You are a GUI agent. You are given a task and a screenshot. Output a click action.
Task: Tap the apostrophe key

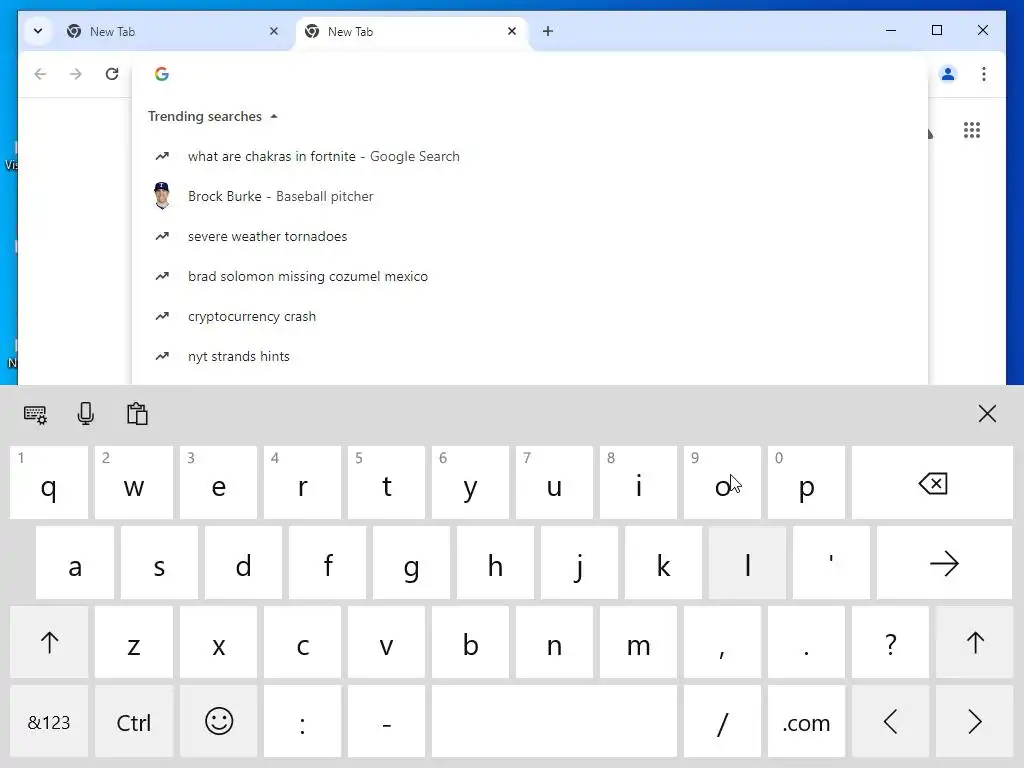831,563
